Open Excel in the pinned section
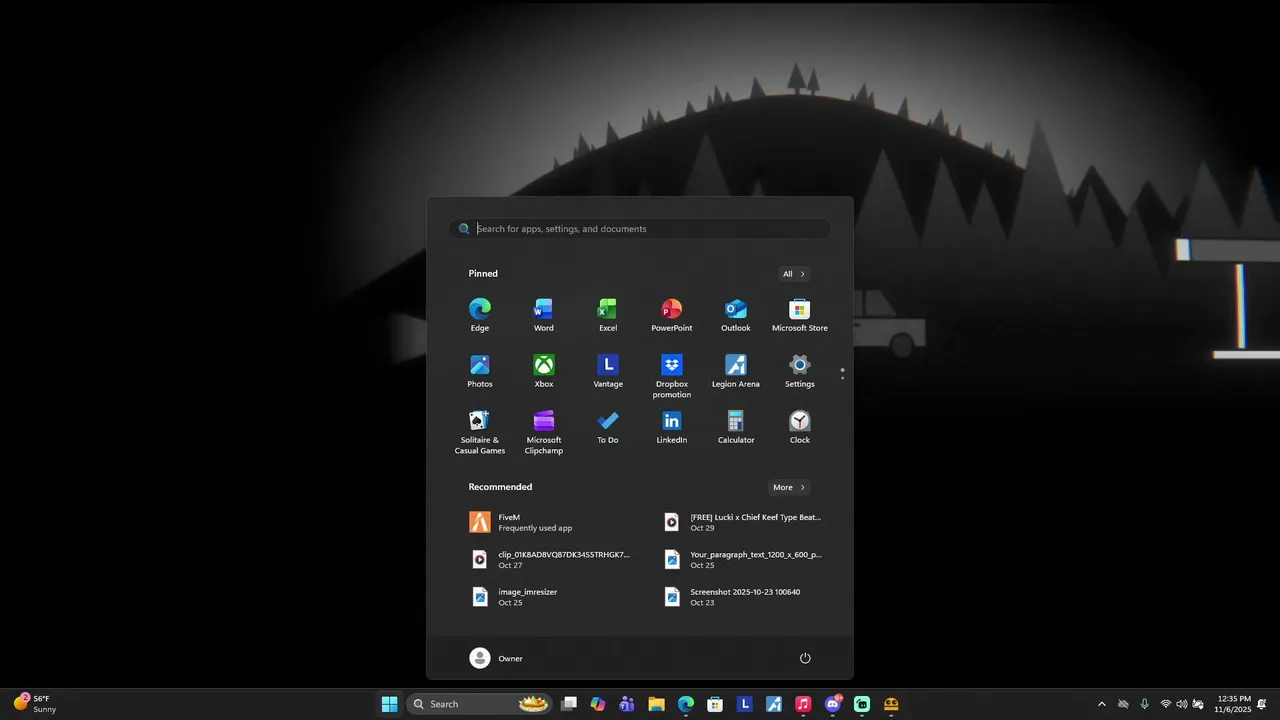1280x720 pixels. tap(608, 315)
